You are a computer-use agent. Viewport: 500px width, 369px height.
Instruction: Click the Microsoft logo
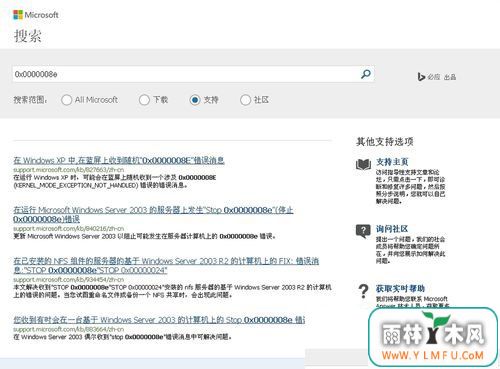click(36, 15)
